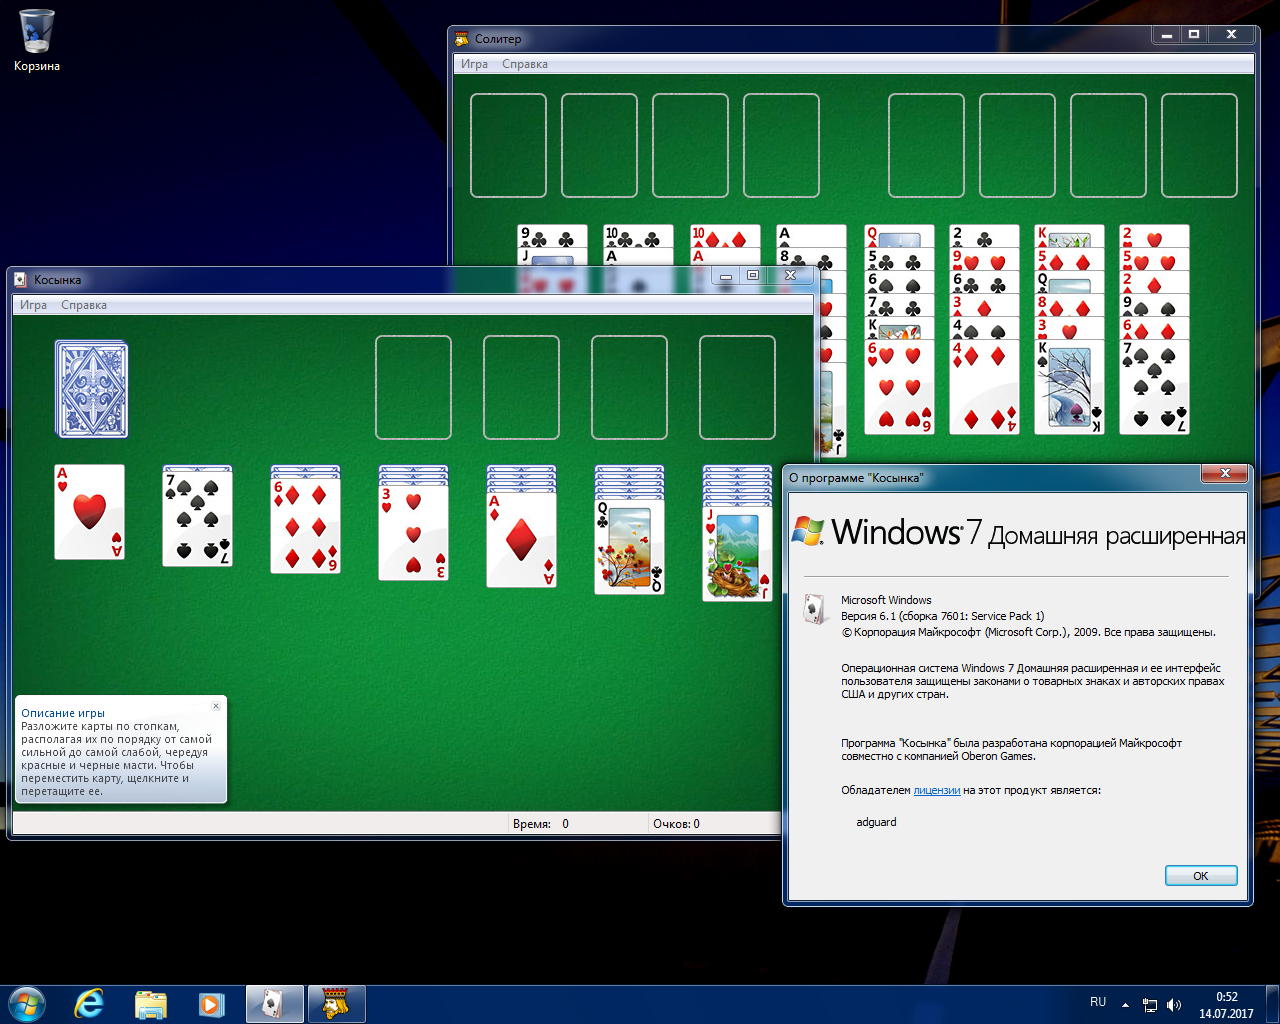Image resolution: width=1280 pixels, height=1024 pixels.
Task: Open the Справка menu in Солитер
Action: point(525,64)
